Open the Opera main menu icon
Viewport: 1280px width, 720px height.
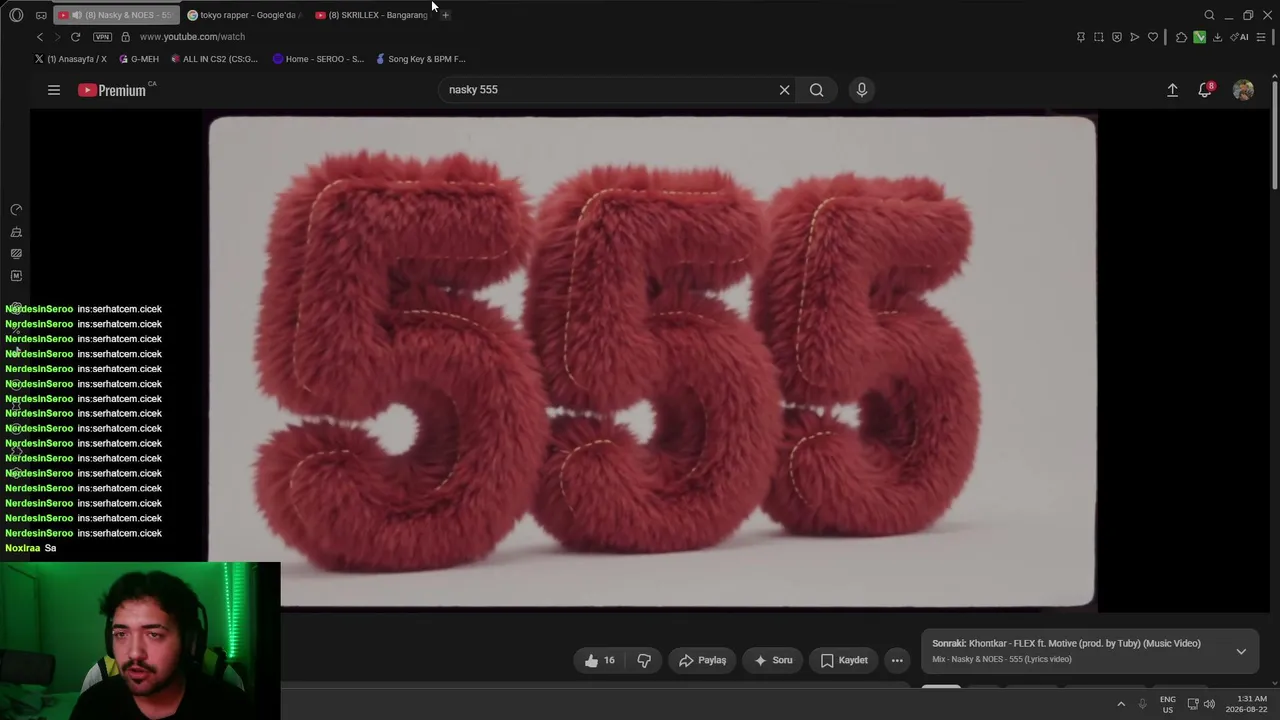tap(16, 15)
